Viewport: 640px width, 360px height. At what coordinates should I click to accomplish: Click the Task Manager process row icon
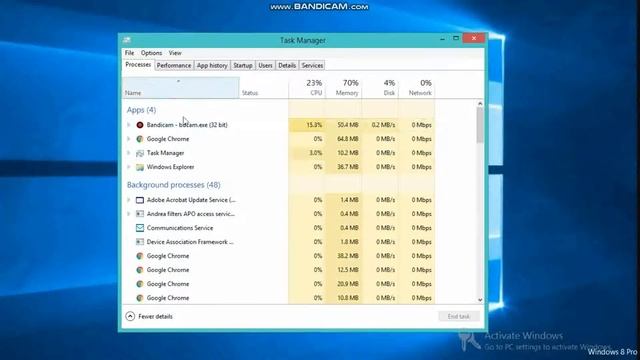coord(140,153)
